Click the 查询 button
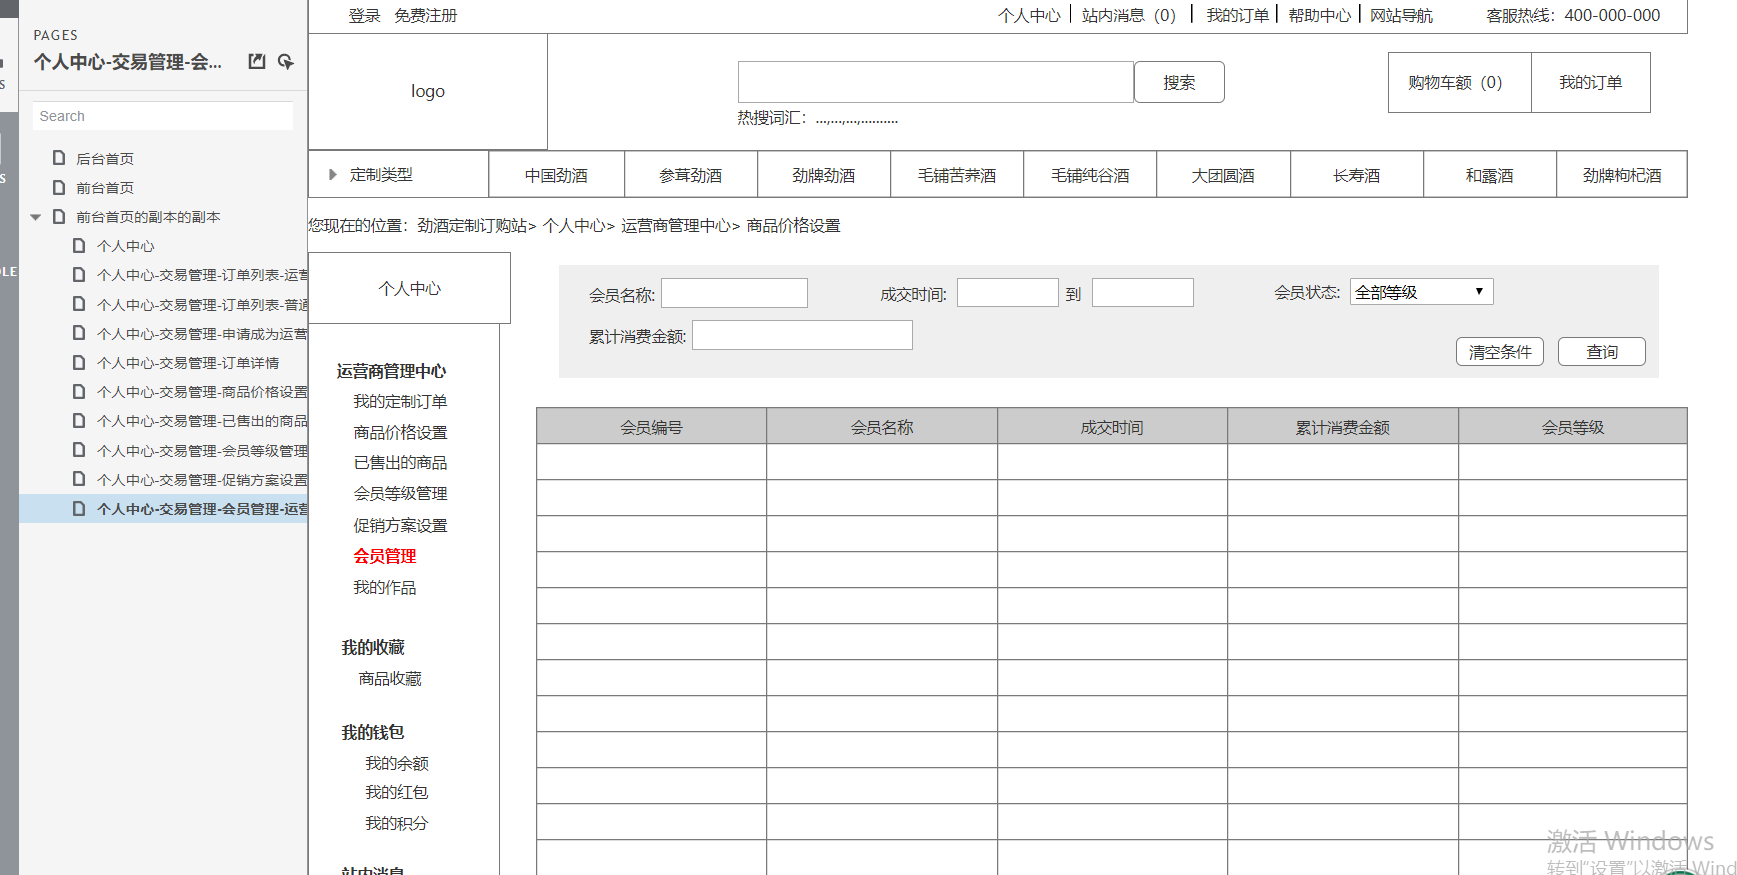The height and width of the screenshot is (875, 1737). 1602,352
